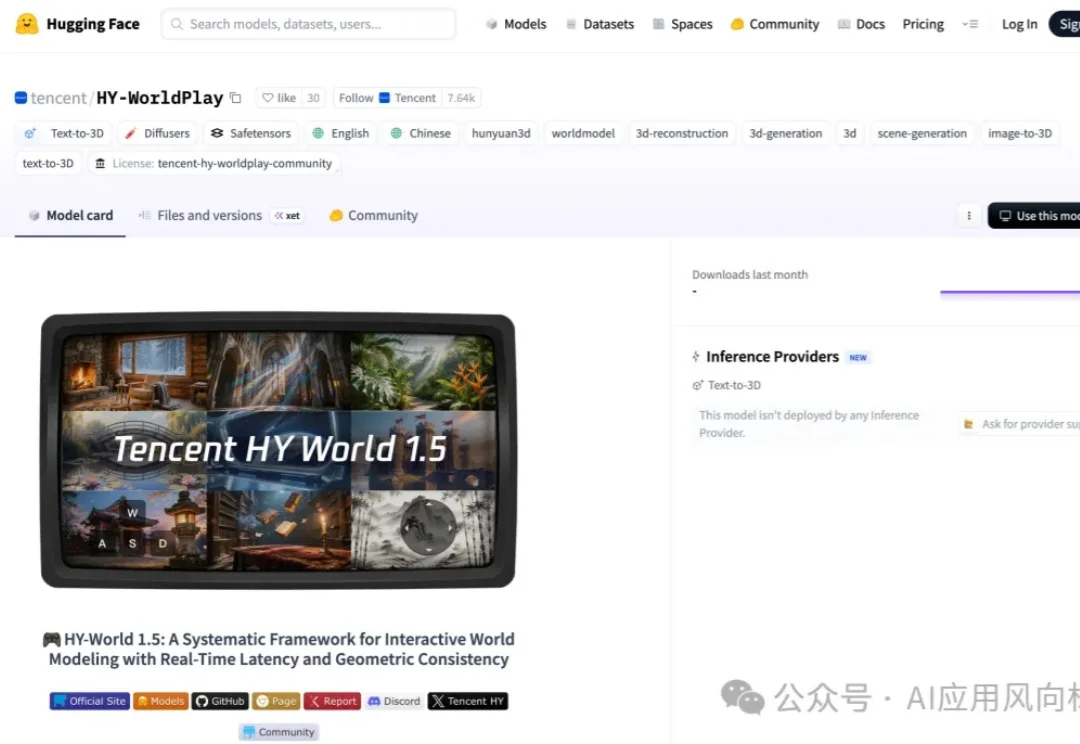Select the Text-to-3D task tag

point(65,133)
